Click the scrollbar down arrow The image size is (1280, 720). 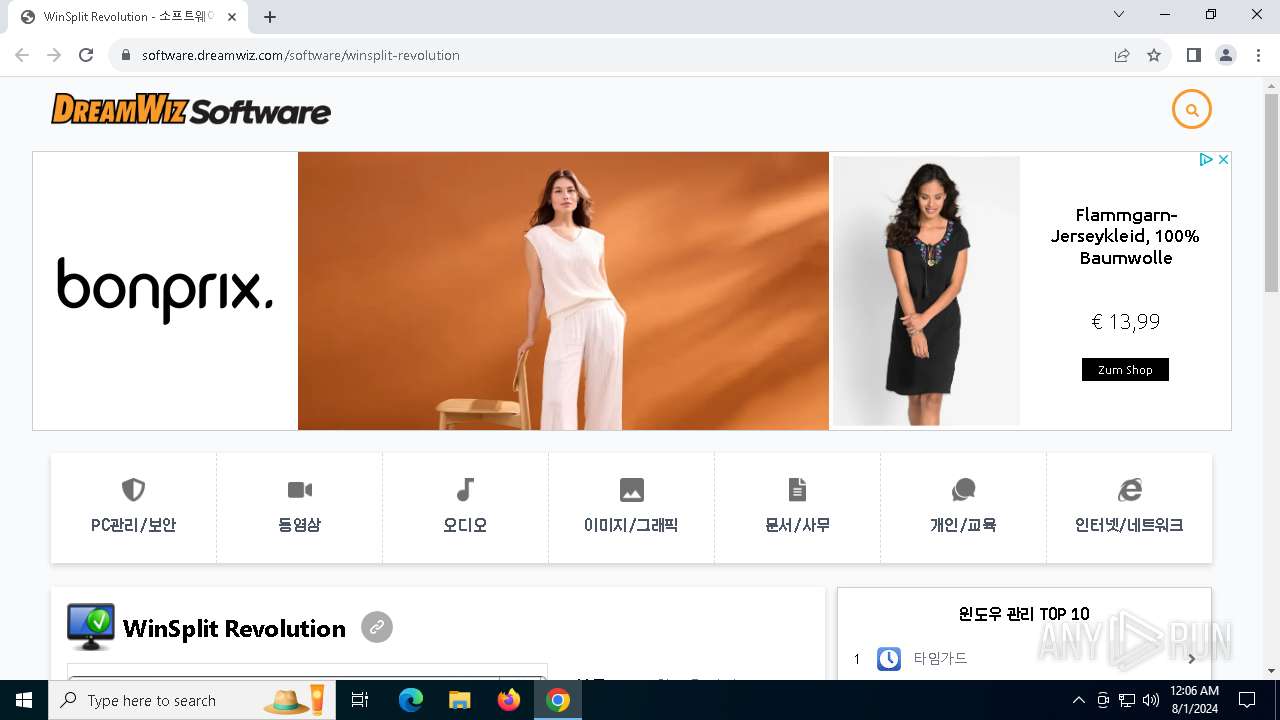[x=1271, y=671]
